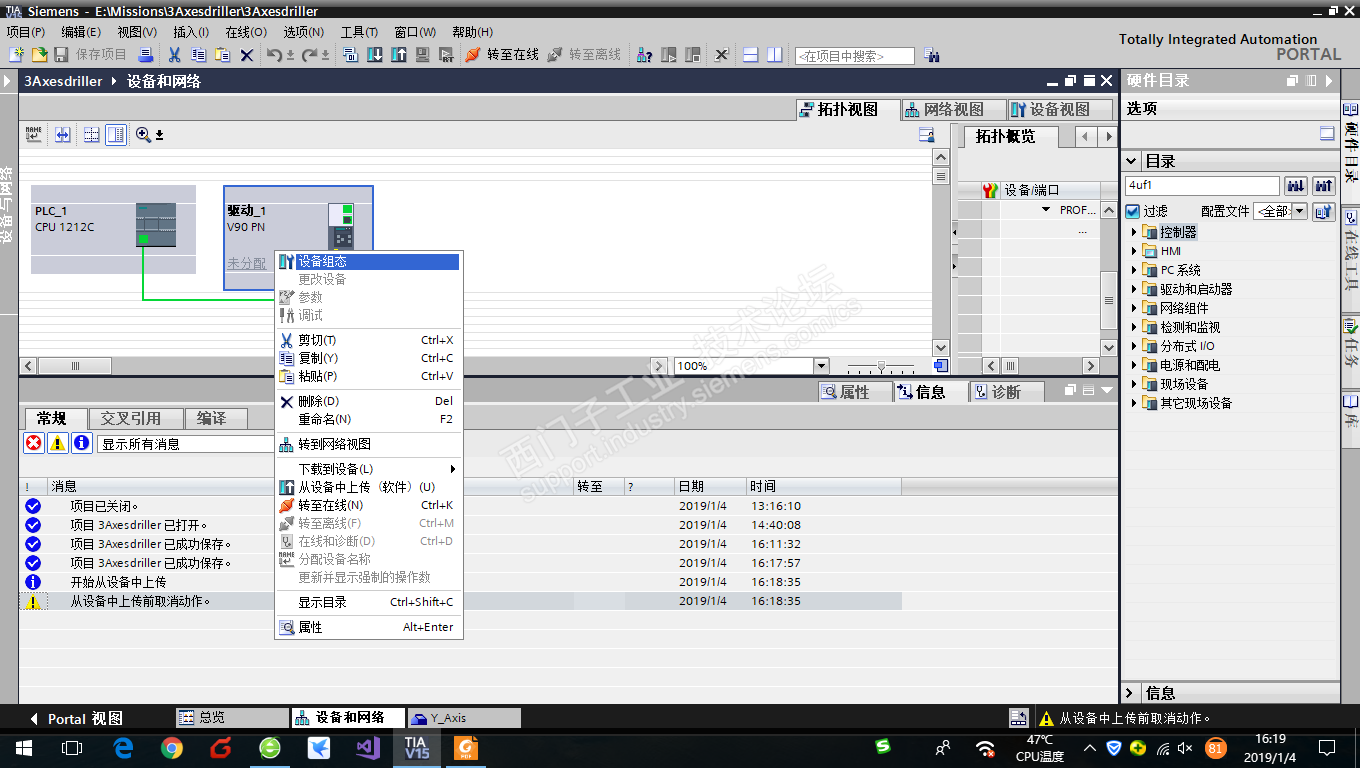Click the accessible devices toolbar icon
Screen dimensions: 1360x768
click(x=645, y=55)
